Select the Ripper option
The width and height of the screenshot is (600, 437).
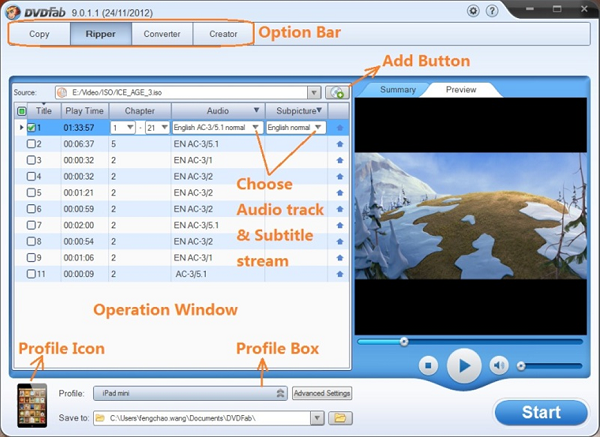click(101, 34)
